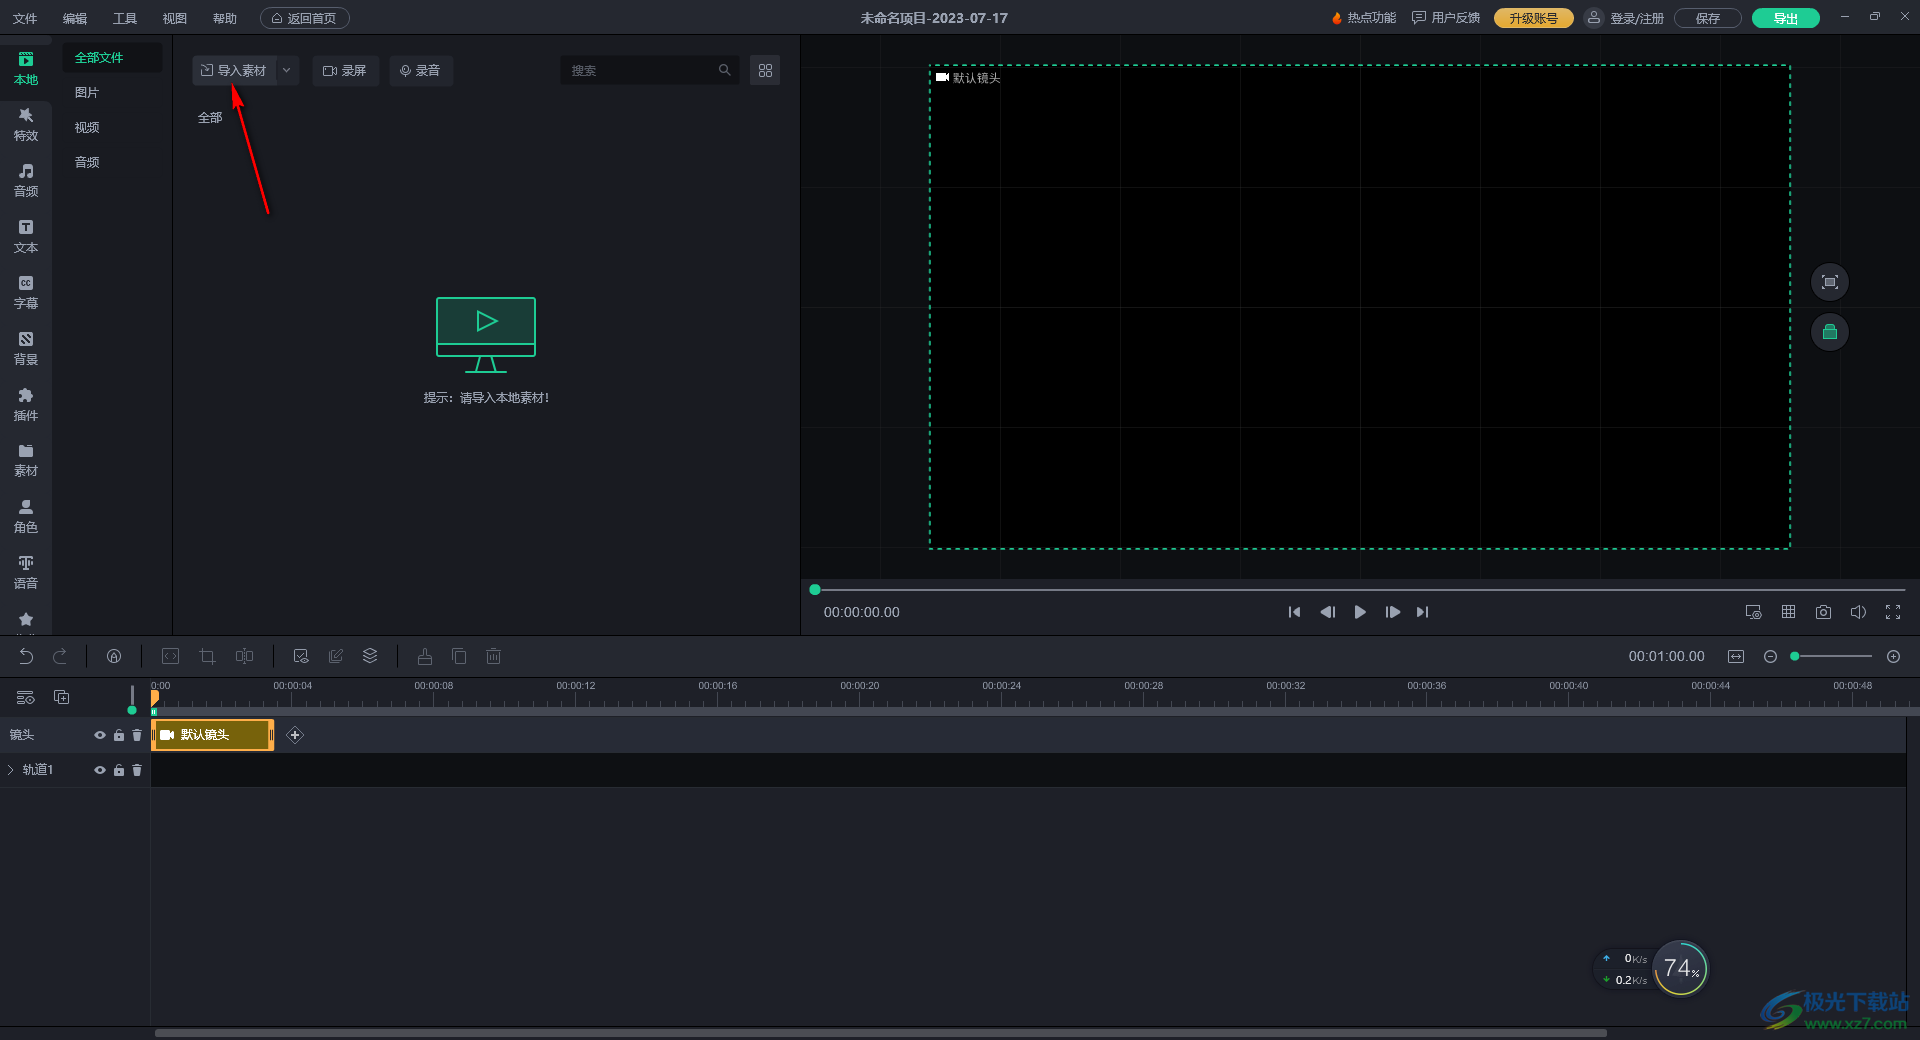The width and height of the screenshot is (1920, 1040).
Task: Open dropdown arrow next to 导入素材
Action: (x=287, y=70)
